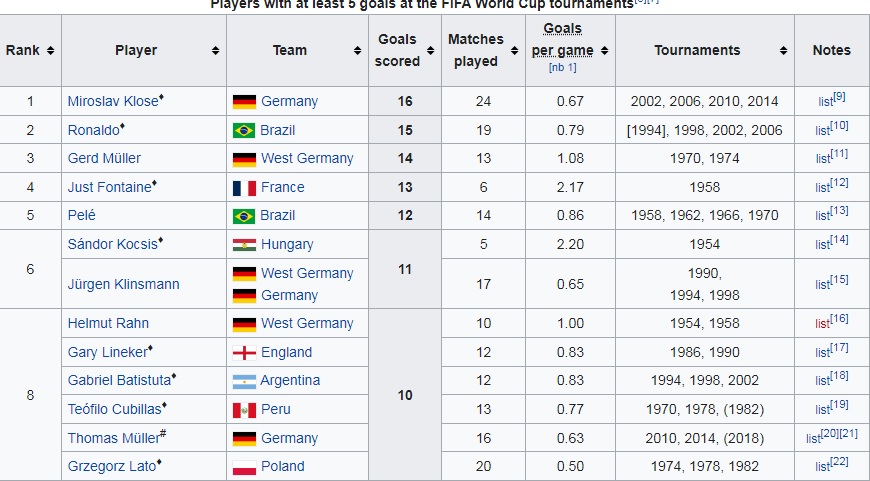The width and height of the screenshot is (870, 481).
Task: Click the Peru flag icon
Action: coord(244,410)
